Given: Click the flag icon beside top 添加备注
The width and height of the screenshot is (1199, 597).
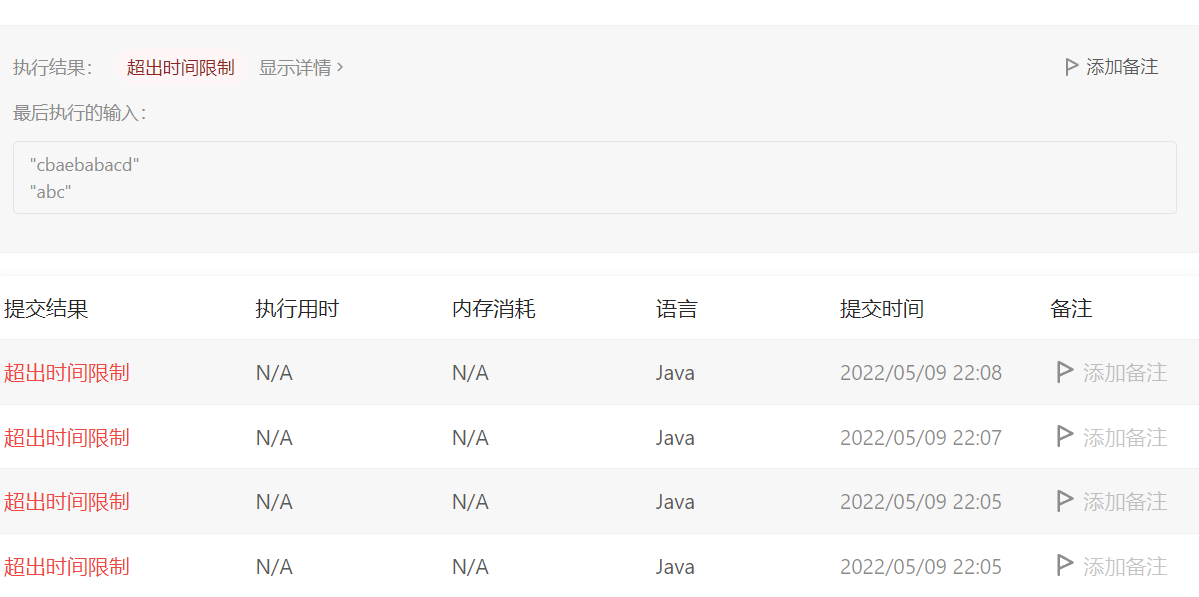Looking at the screenshot, I should pos(1071,67).
